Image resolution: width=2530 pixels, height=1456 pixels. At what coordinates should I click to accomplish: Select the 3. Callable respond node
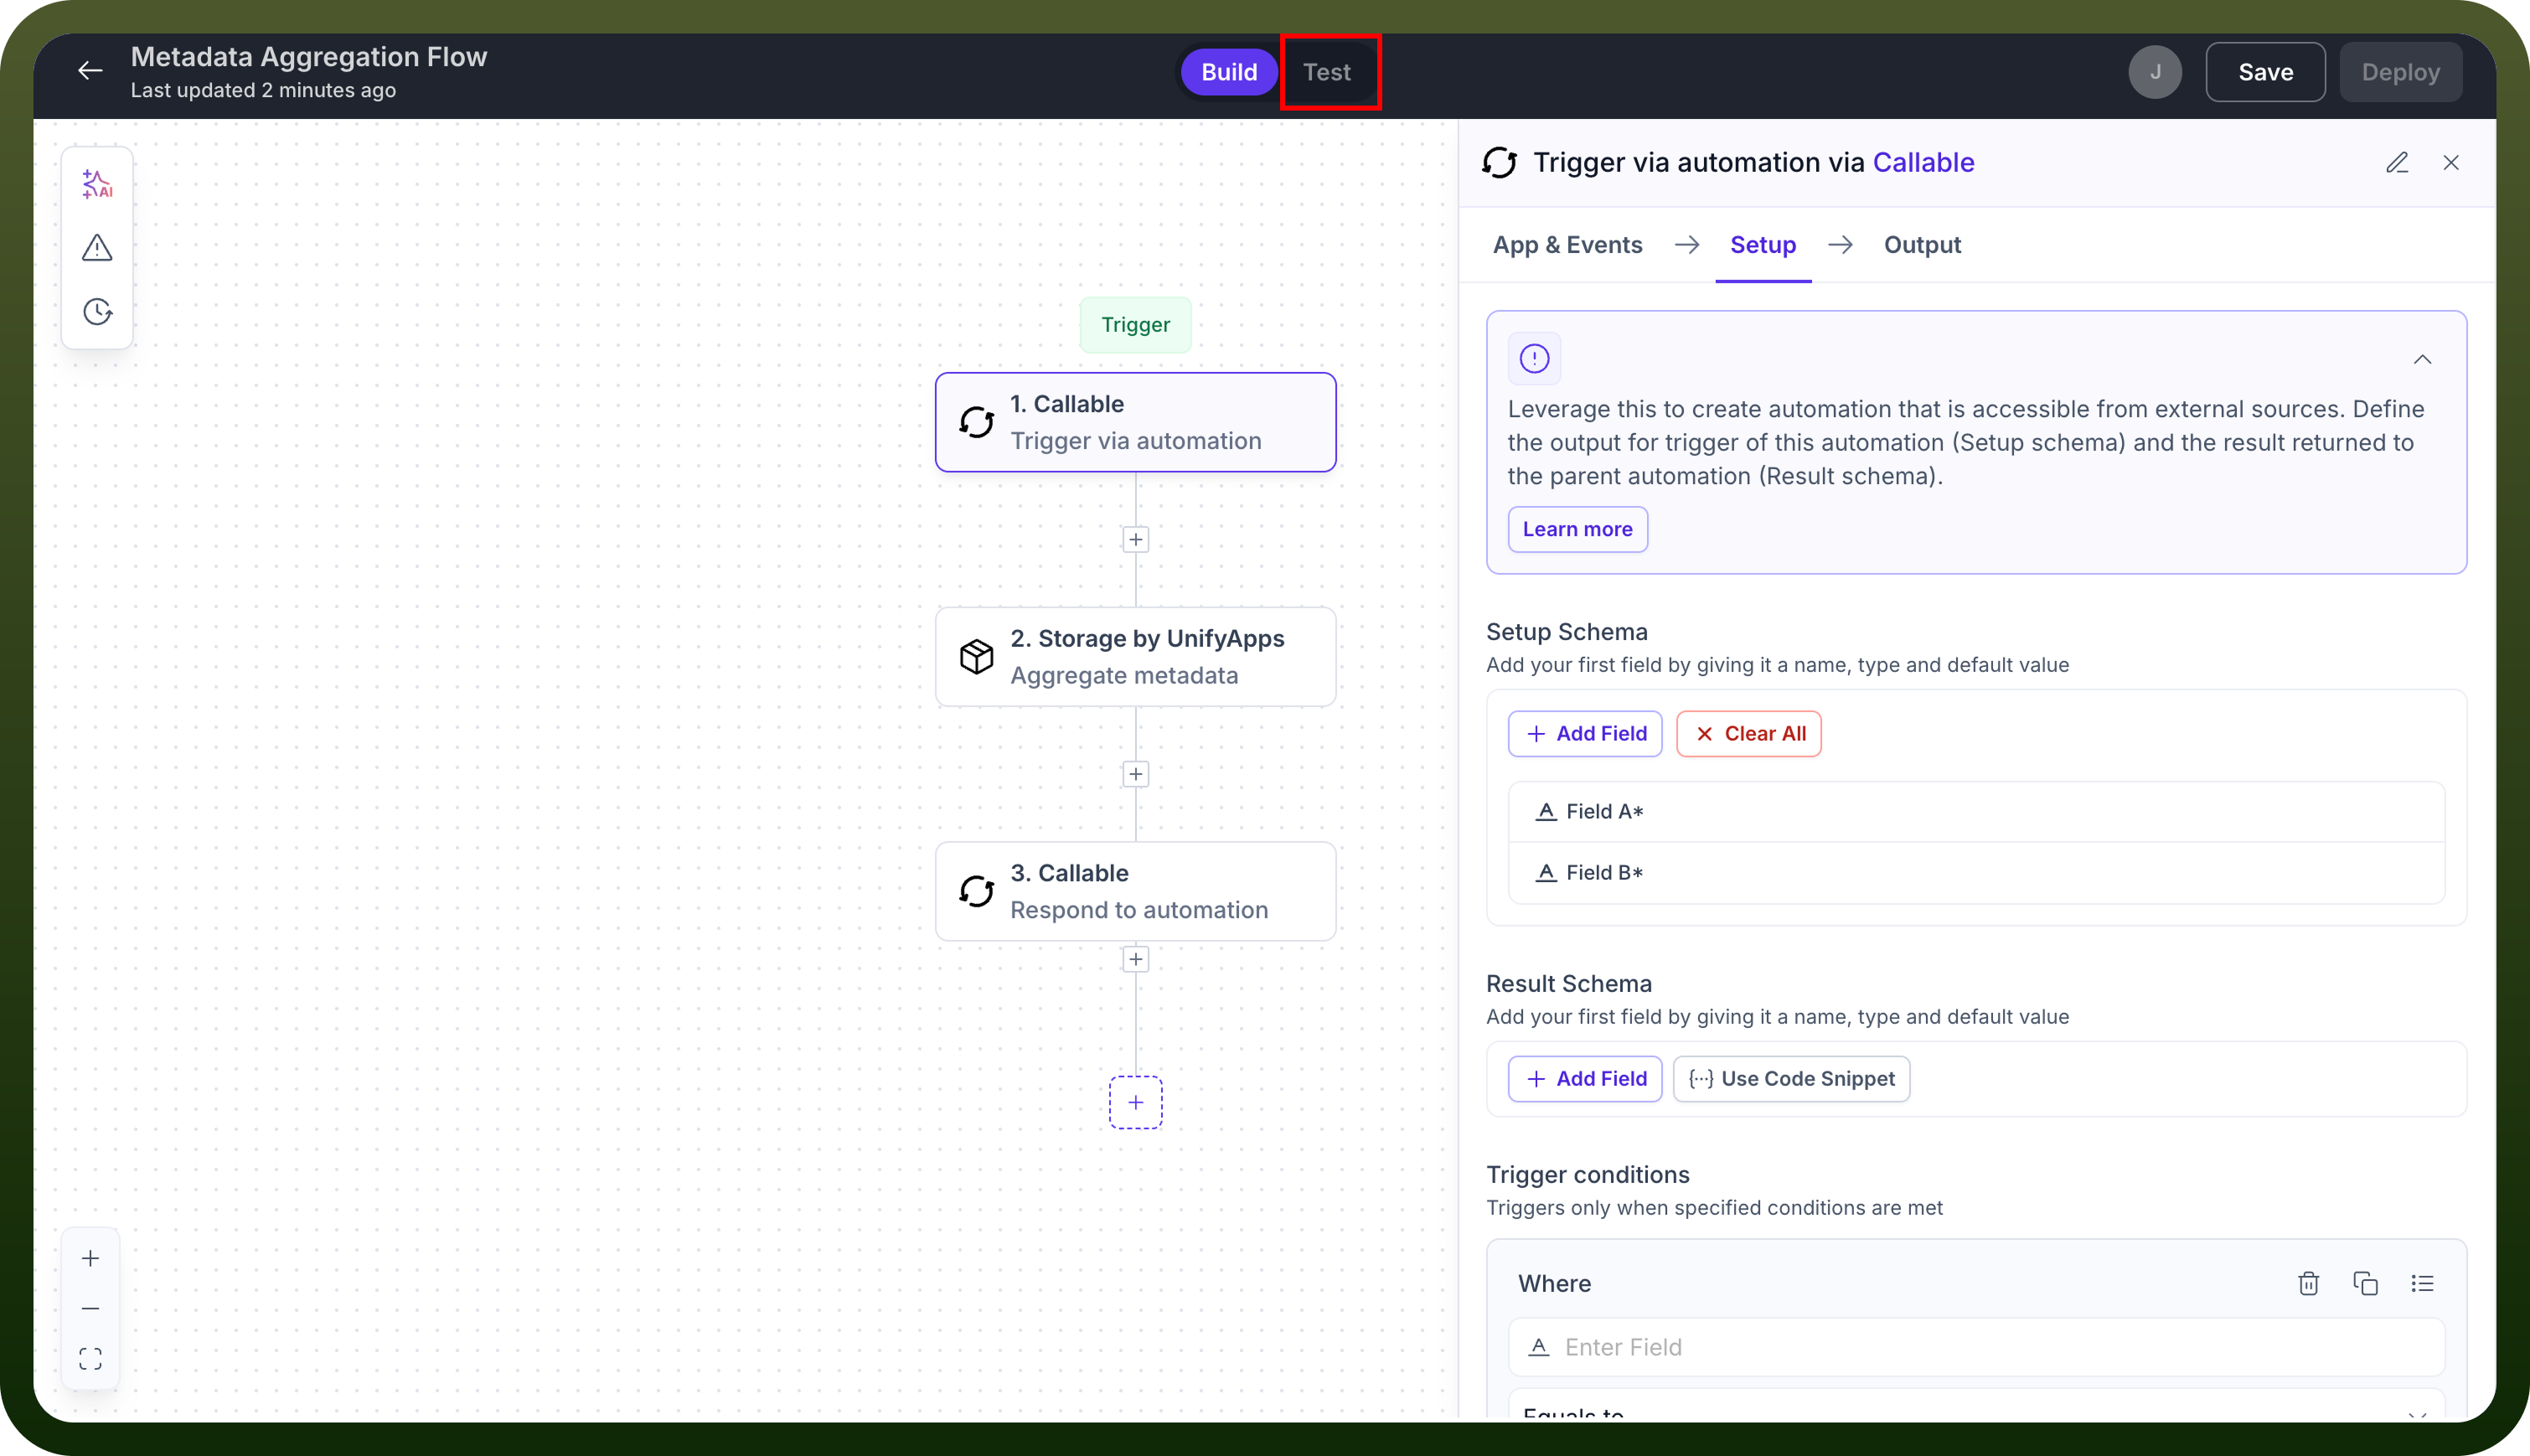click(x=1135, y=891)
